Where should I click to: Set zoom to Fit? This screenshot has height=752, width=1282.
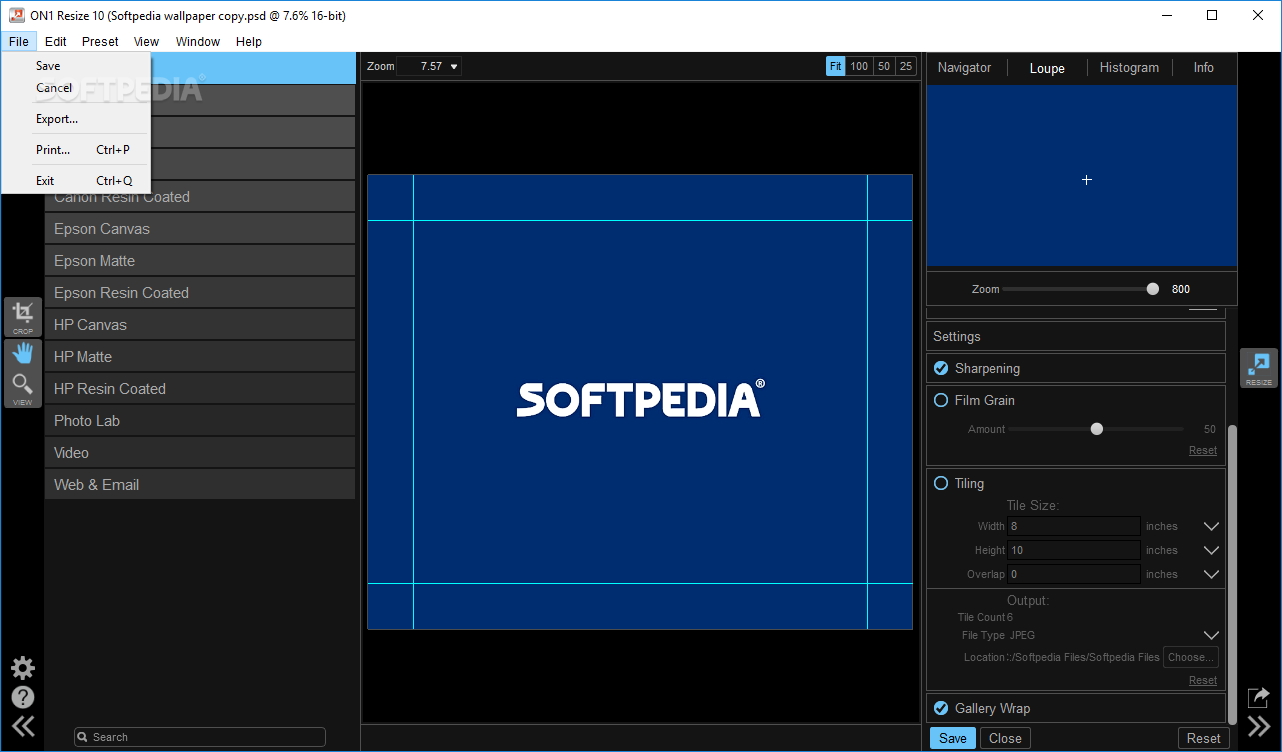(836, 66)
